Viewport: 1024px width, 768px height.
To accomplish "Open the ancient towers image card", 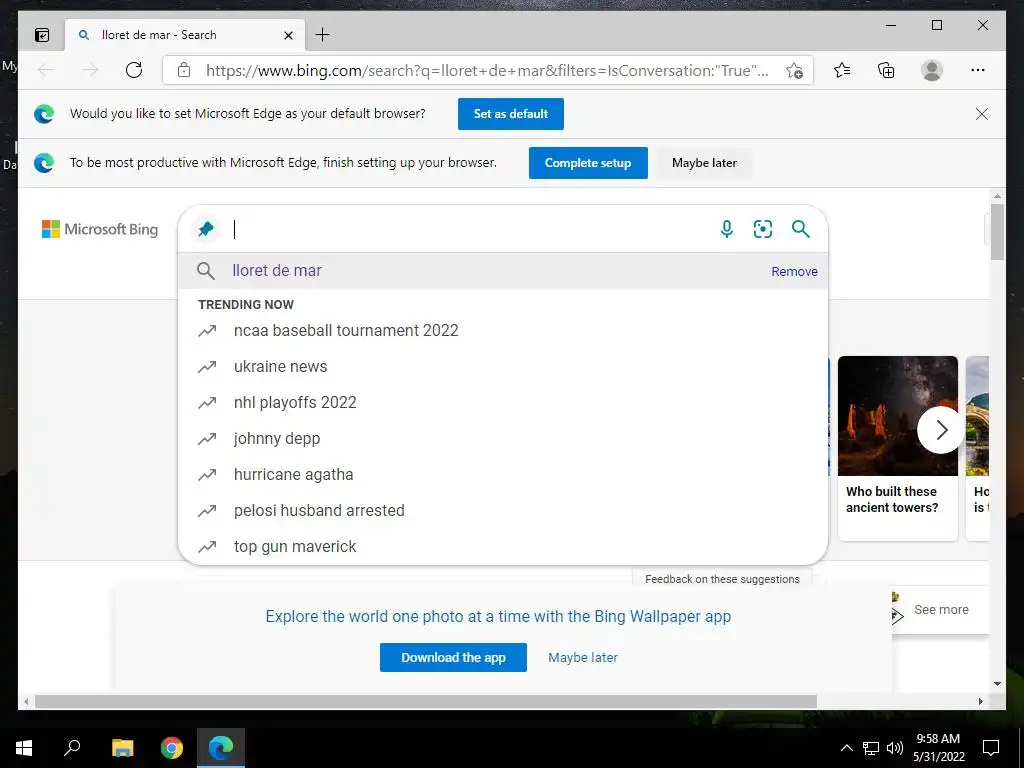I will tap(897, 416).
